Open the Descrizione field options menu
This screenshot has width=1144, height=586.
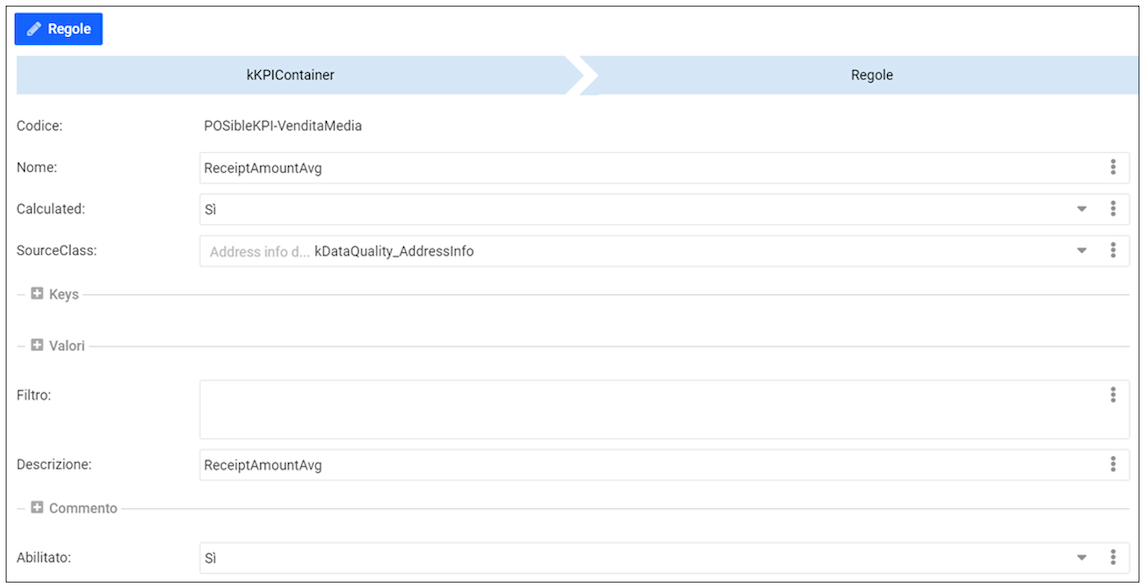1112,465
